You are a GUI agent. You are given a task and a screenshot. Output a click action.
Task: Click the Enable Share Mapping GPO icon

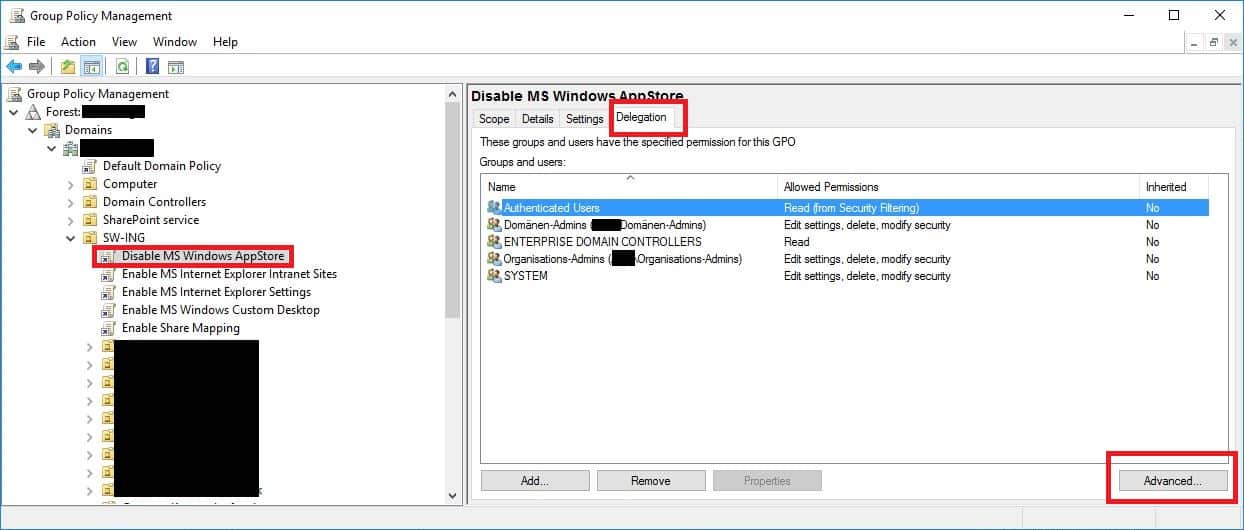[x=108, y=328]
